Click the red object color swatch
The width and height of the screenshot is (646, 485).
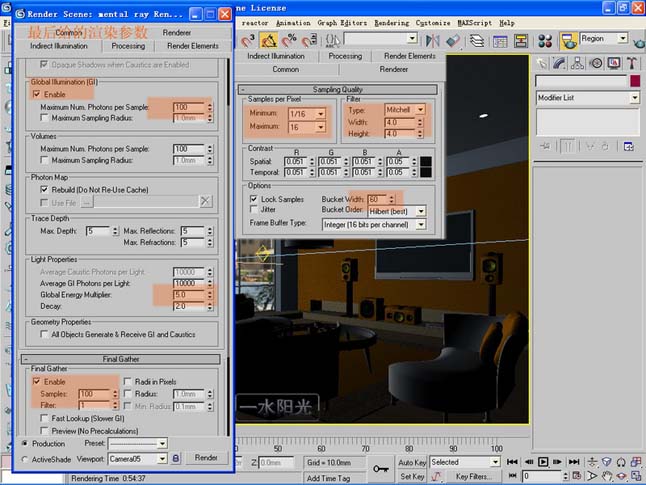coord(635,81)
